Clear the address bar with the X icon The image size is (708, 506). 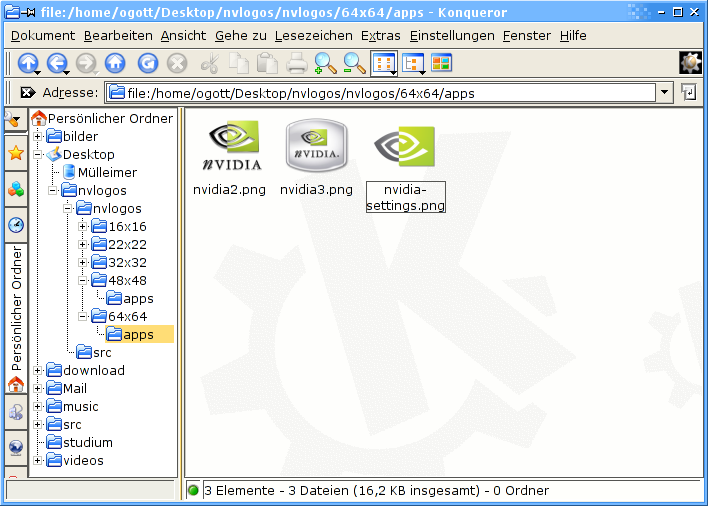click(28, 93)
